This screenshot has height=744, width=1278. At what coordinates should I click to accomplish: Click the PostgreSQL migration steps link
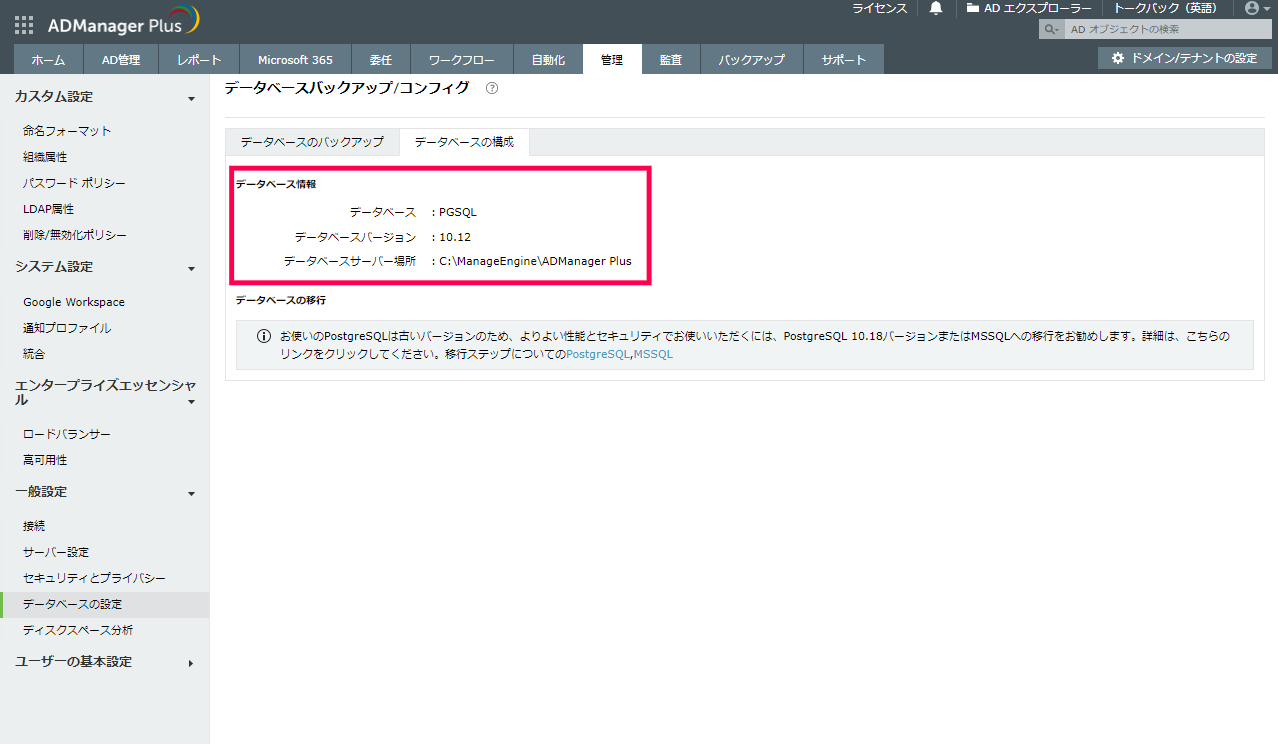click(599, 354)
